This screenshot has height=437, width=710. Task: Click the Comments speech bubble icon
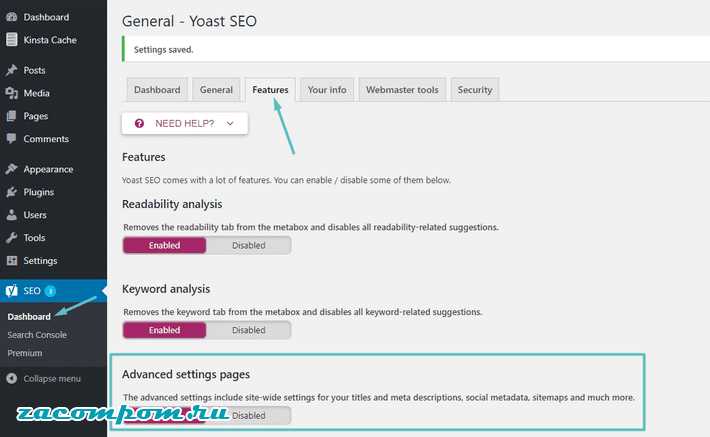coord(12,139)
